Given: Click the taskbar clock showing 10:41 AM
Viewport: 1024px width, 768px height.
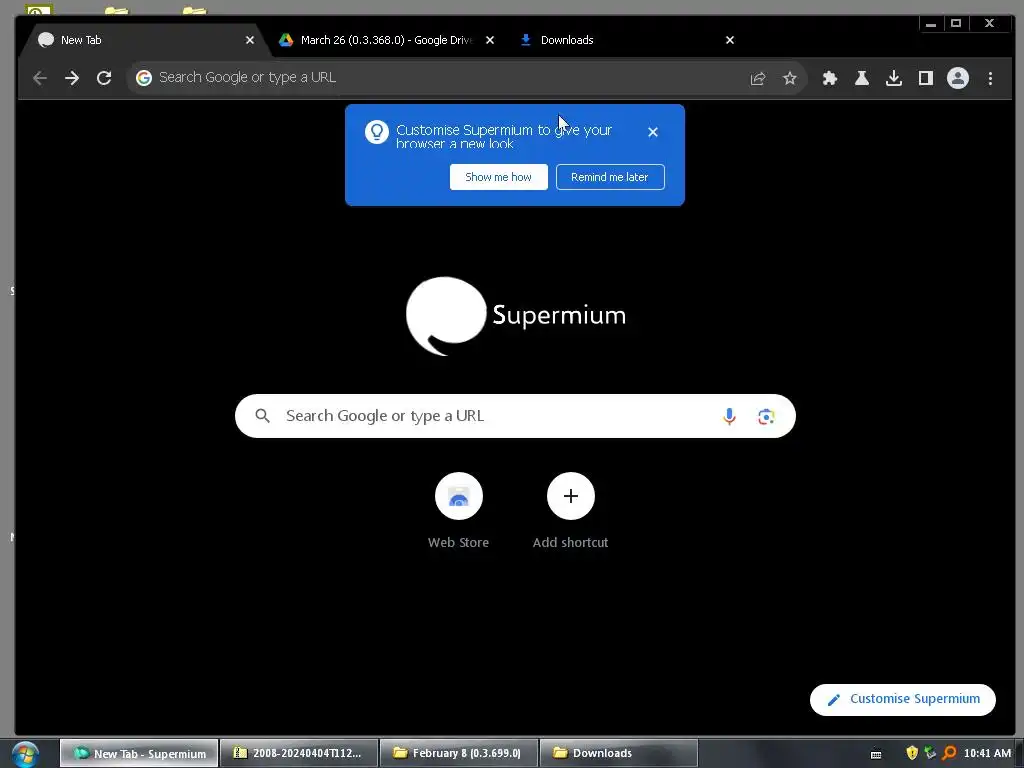Looking at the screenshot, I should pyautogui.click(x=987, y=753).
